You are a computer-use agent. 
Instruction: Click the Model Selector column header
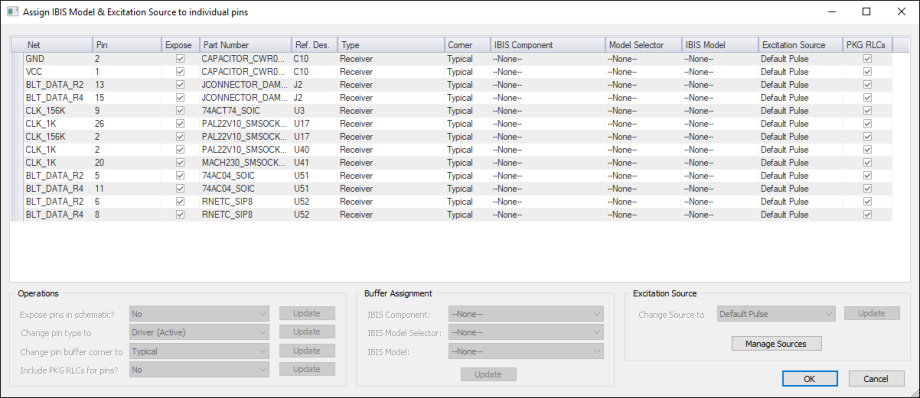click(x=643, y=45)
